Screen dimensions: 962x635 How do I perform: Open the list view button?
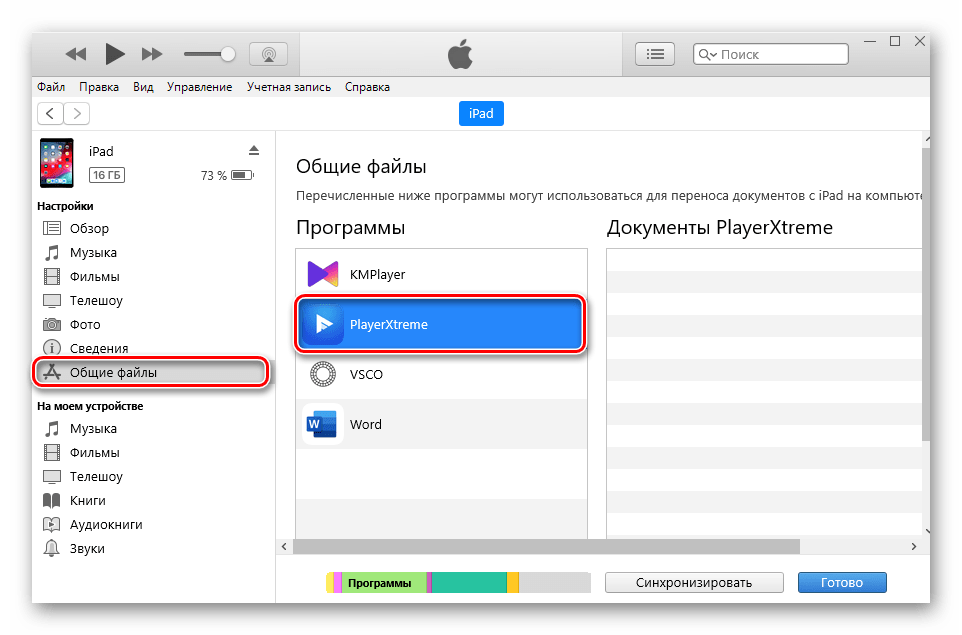click(655, 54)
